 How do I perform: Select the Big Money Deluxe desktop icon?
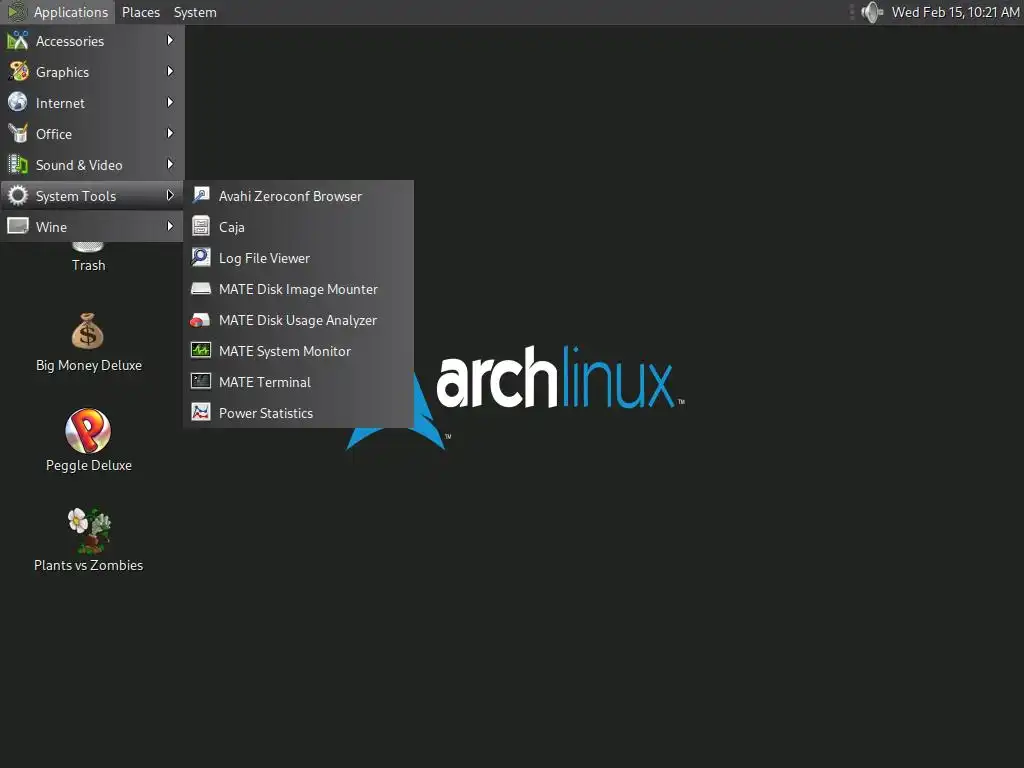(88, 331)
